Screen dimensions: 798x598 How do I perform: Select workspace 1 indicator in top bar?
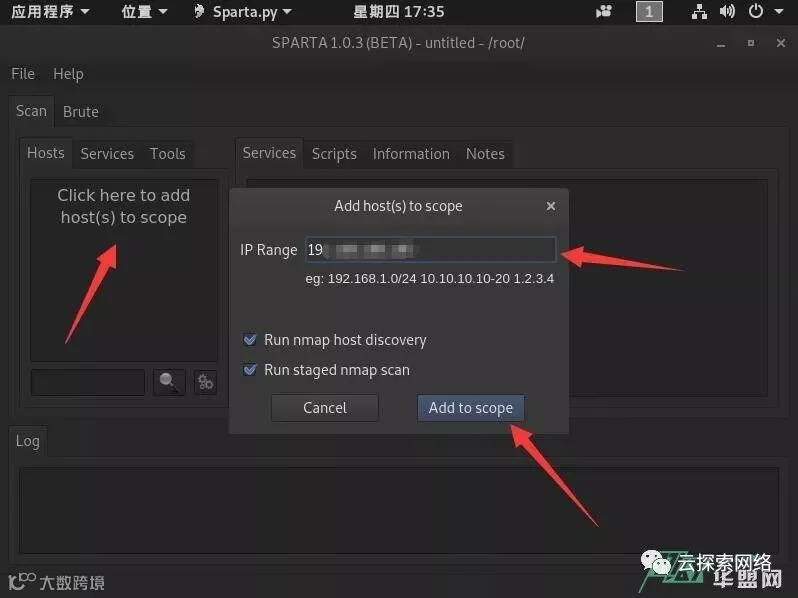point(649,12)
